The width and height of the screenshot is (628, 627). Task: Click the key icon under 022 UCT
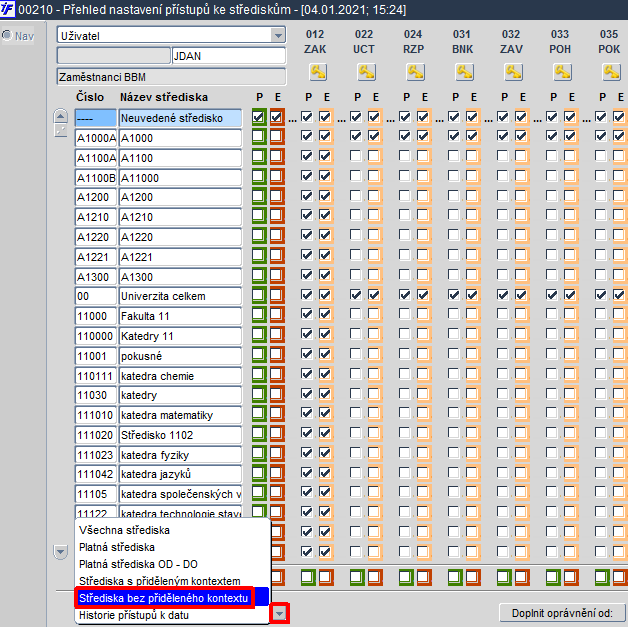366,72
